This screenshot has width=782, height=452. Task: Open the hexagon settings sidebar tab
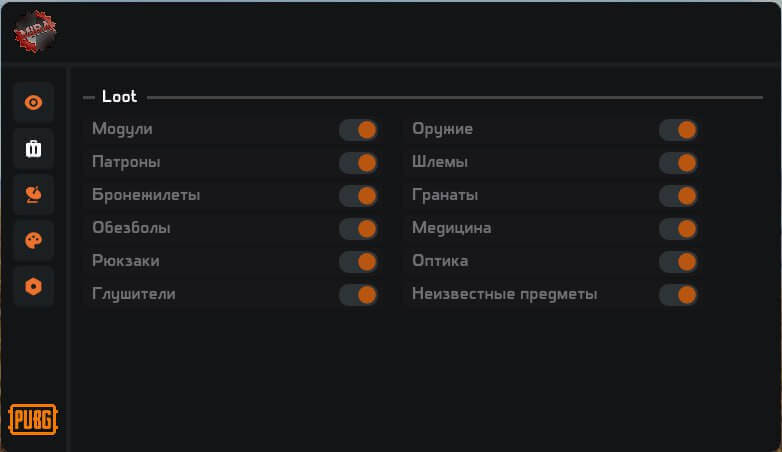pos(34,287)
